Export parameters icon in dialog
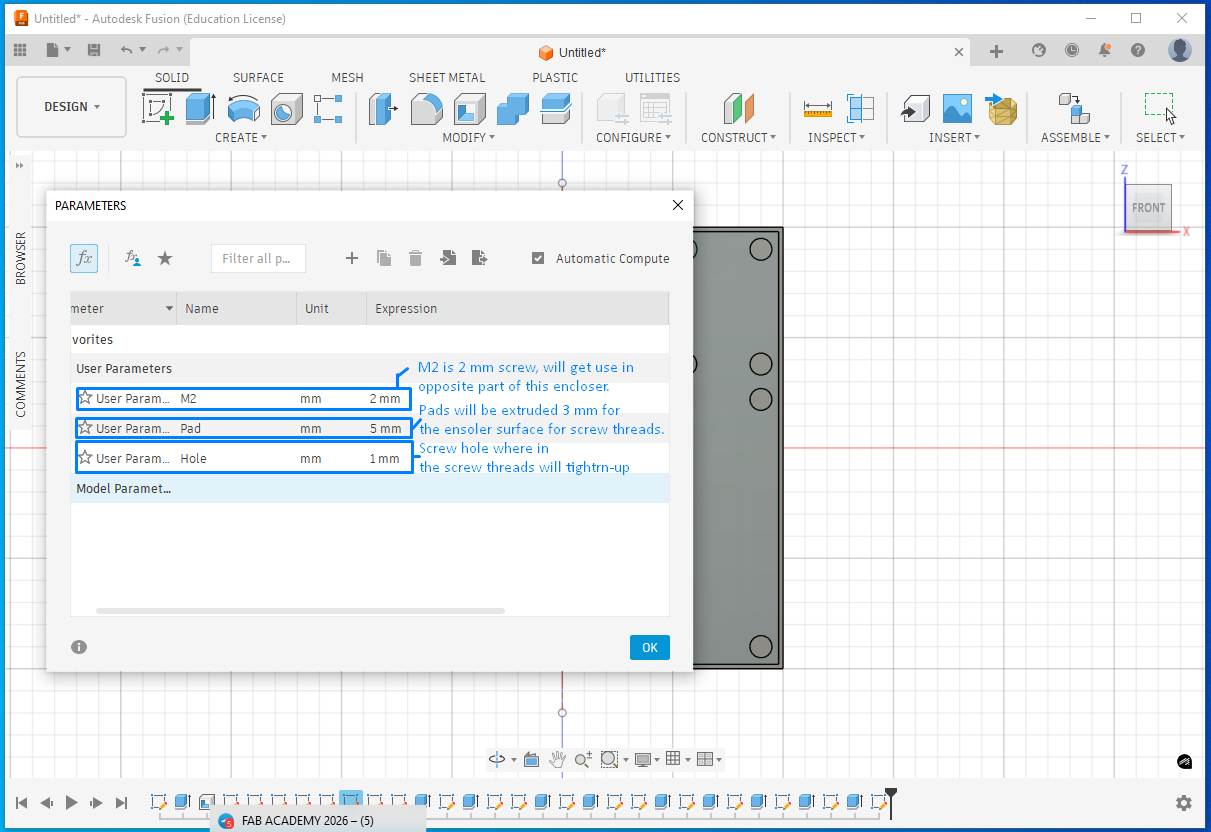Viewport: 1211px width, 832px height. tap(479, 258)
